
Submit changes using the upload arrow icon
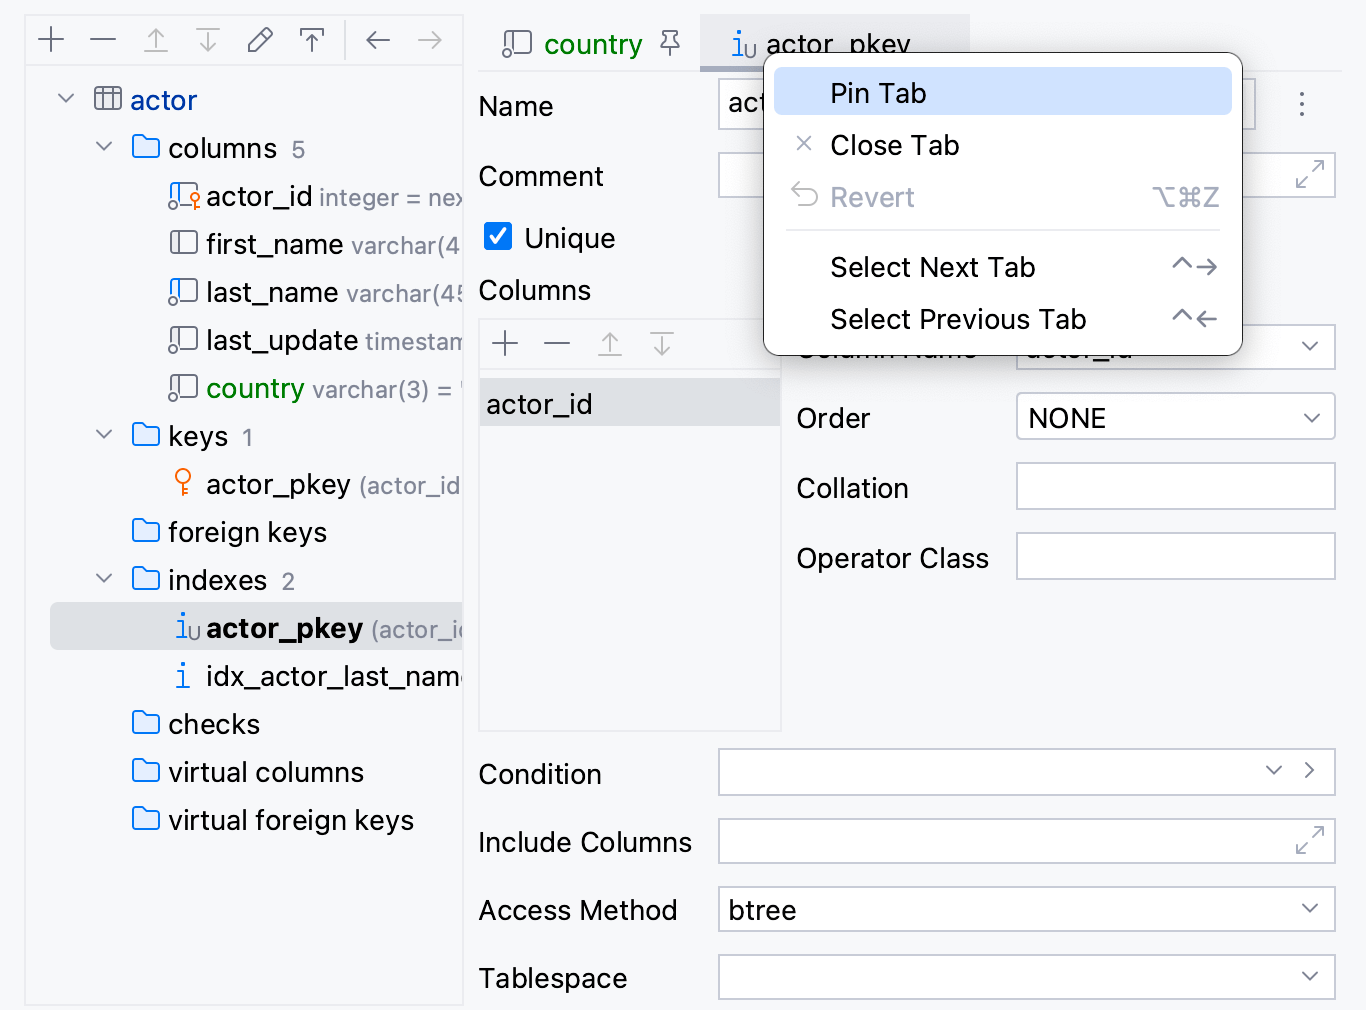tap(311, 40)
